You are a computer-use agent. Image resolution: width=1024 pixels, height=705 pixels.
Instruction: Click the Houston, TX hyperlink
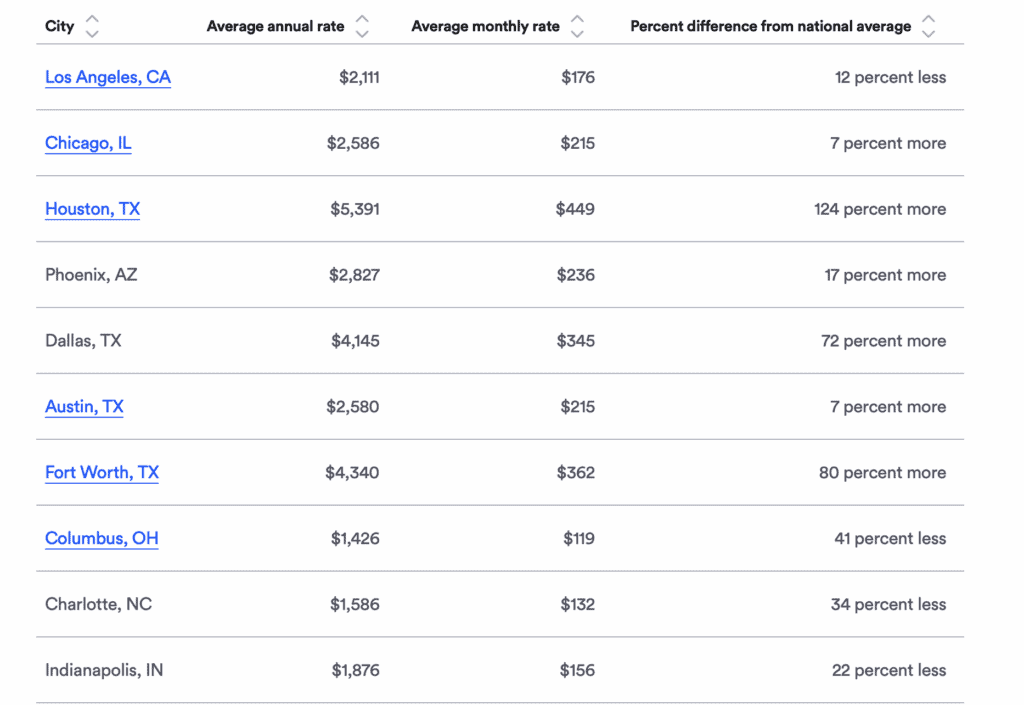[x=92, y=209]
